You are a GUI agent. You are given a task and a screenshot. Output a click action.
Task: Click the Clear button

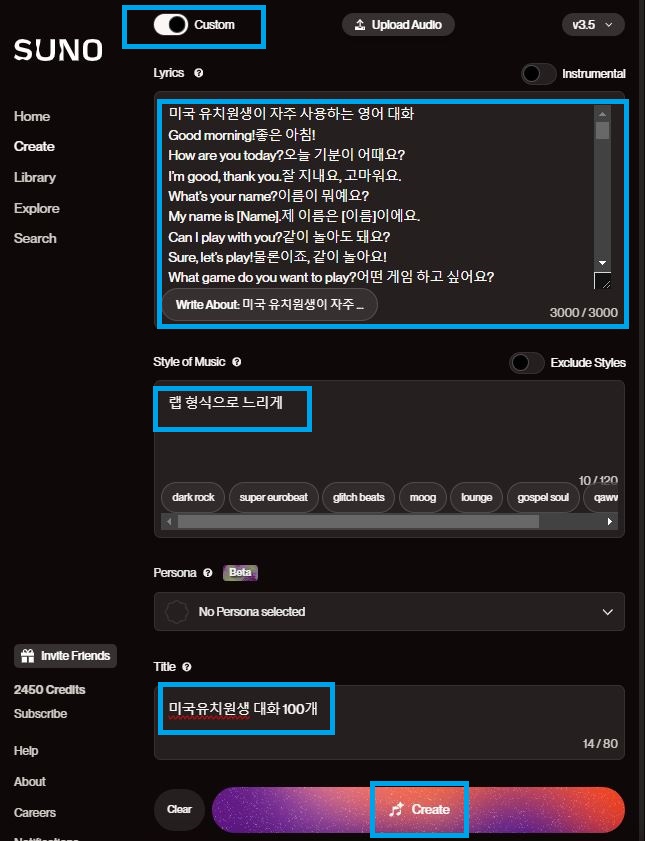click(179, 809)
